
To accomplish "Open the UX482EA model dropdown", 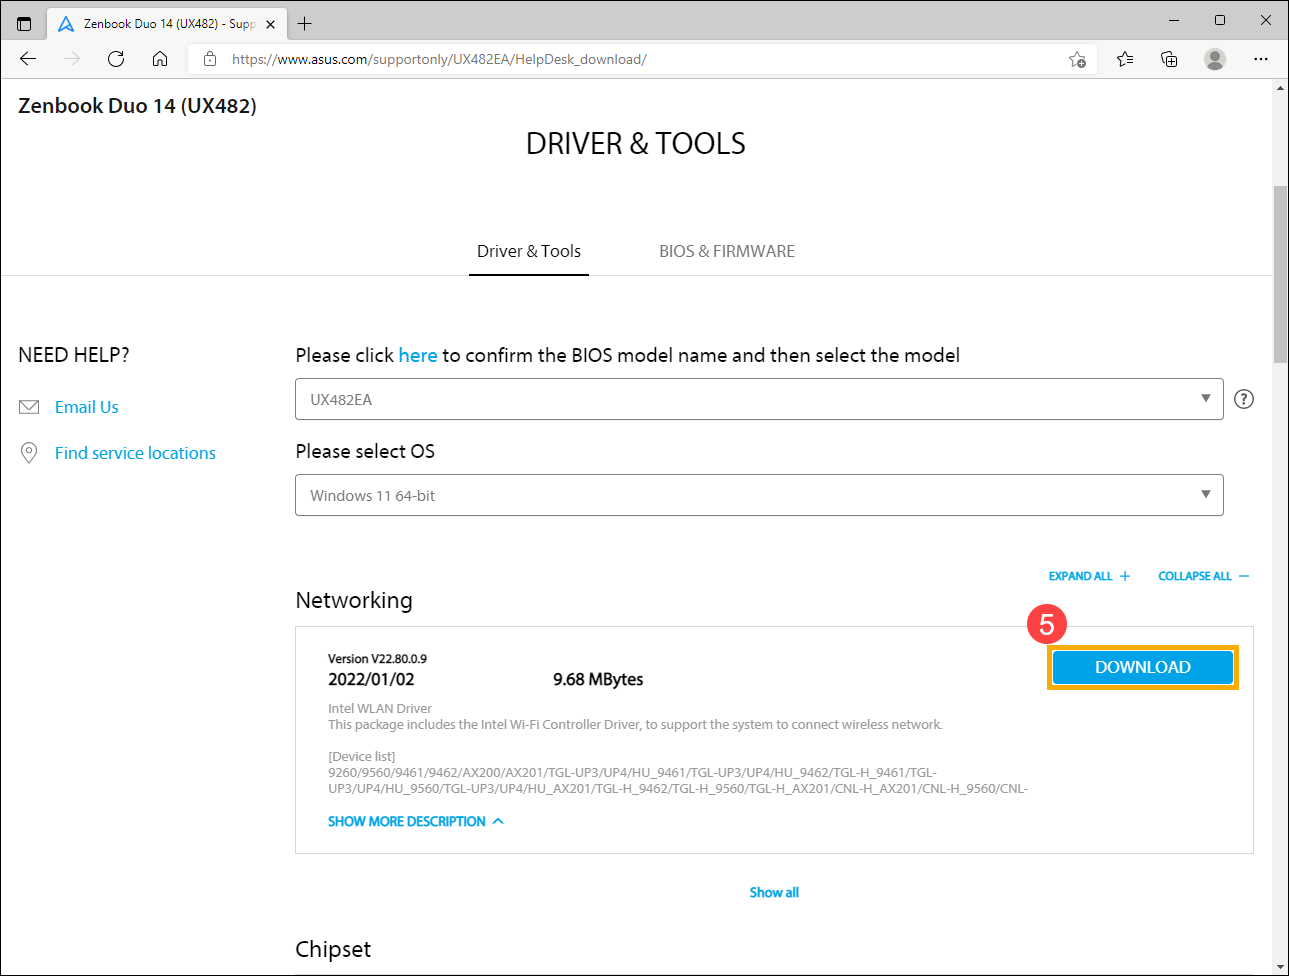I will pos(759,399).
